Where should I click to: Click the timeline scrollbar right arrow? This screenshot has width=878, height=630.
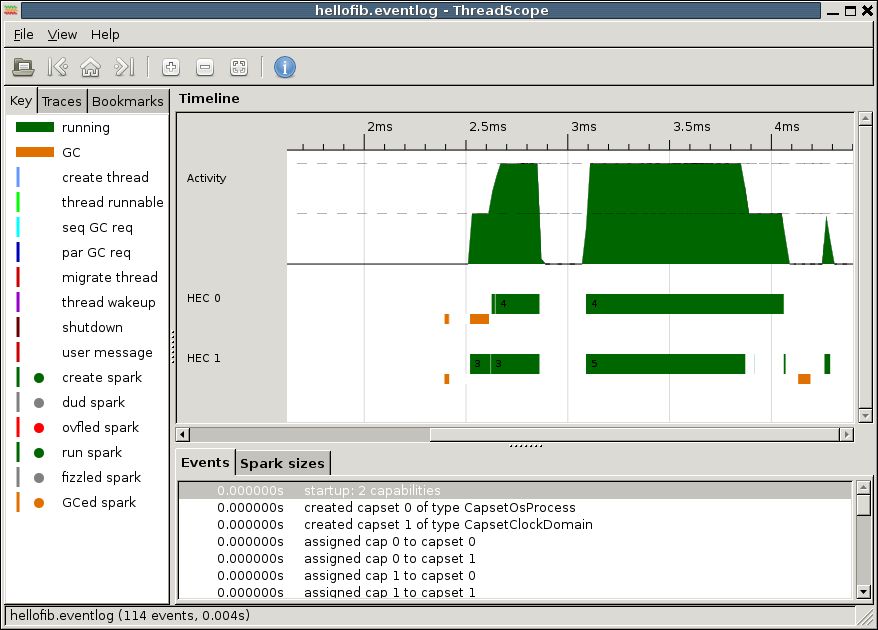coord(846,434)
